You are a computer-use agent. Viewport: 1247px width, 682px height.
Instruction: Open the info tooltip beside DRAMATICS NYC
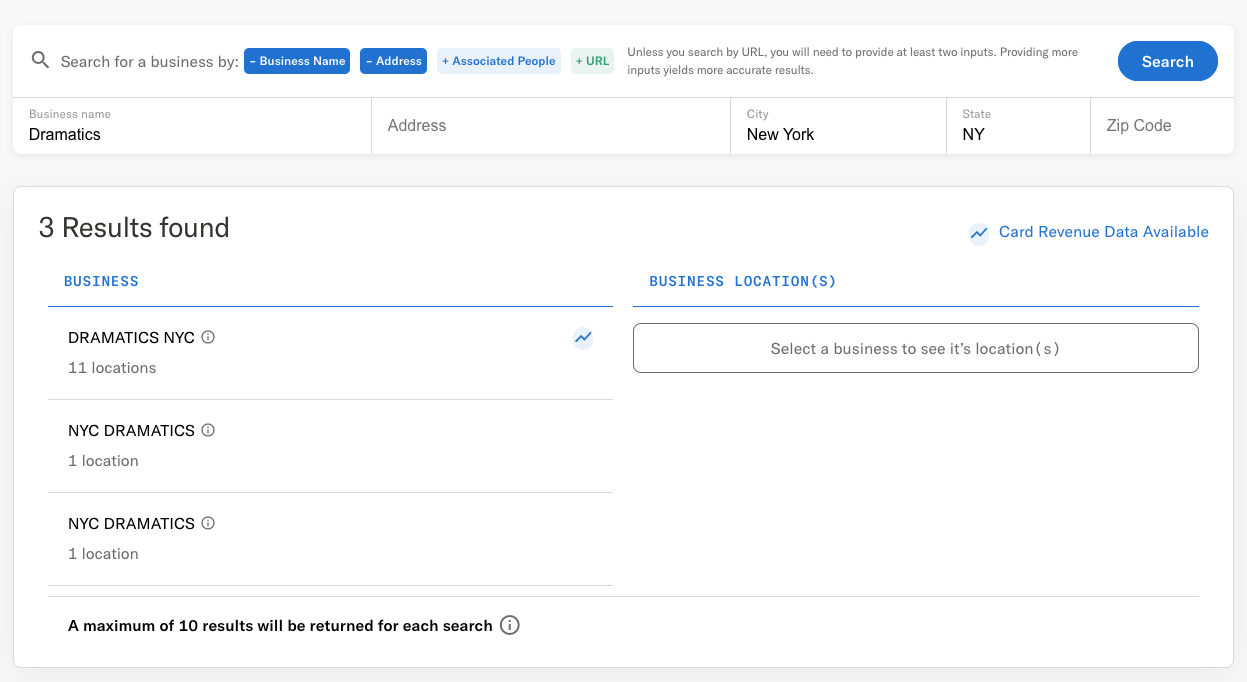[207, 337]
